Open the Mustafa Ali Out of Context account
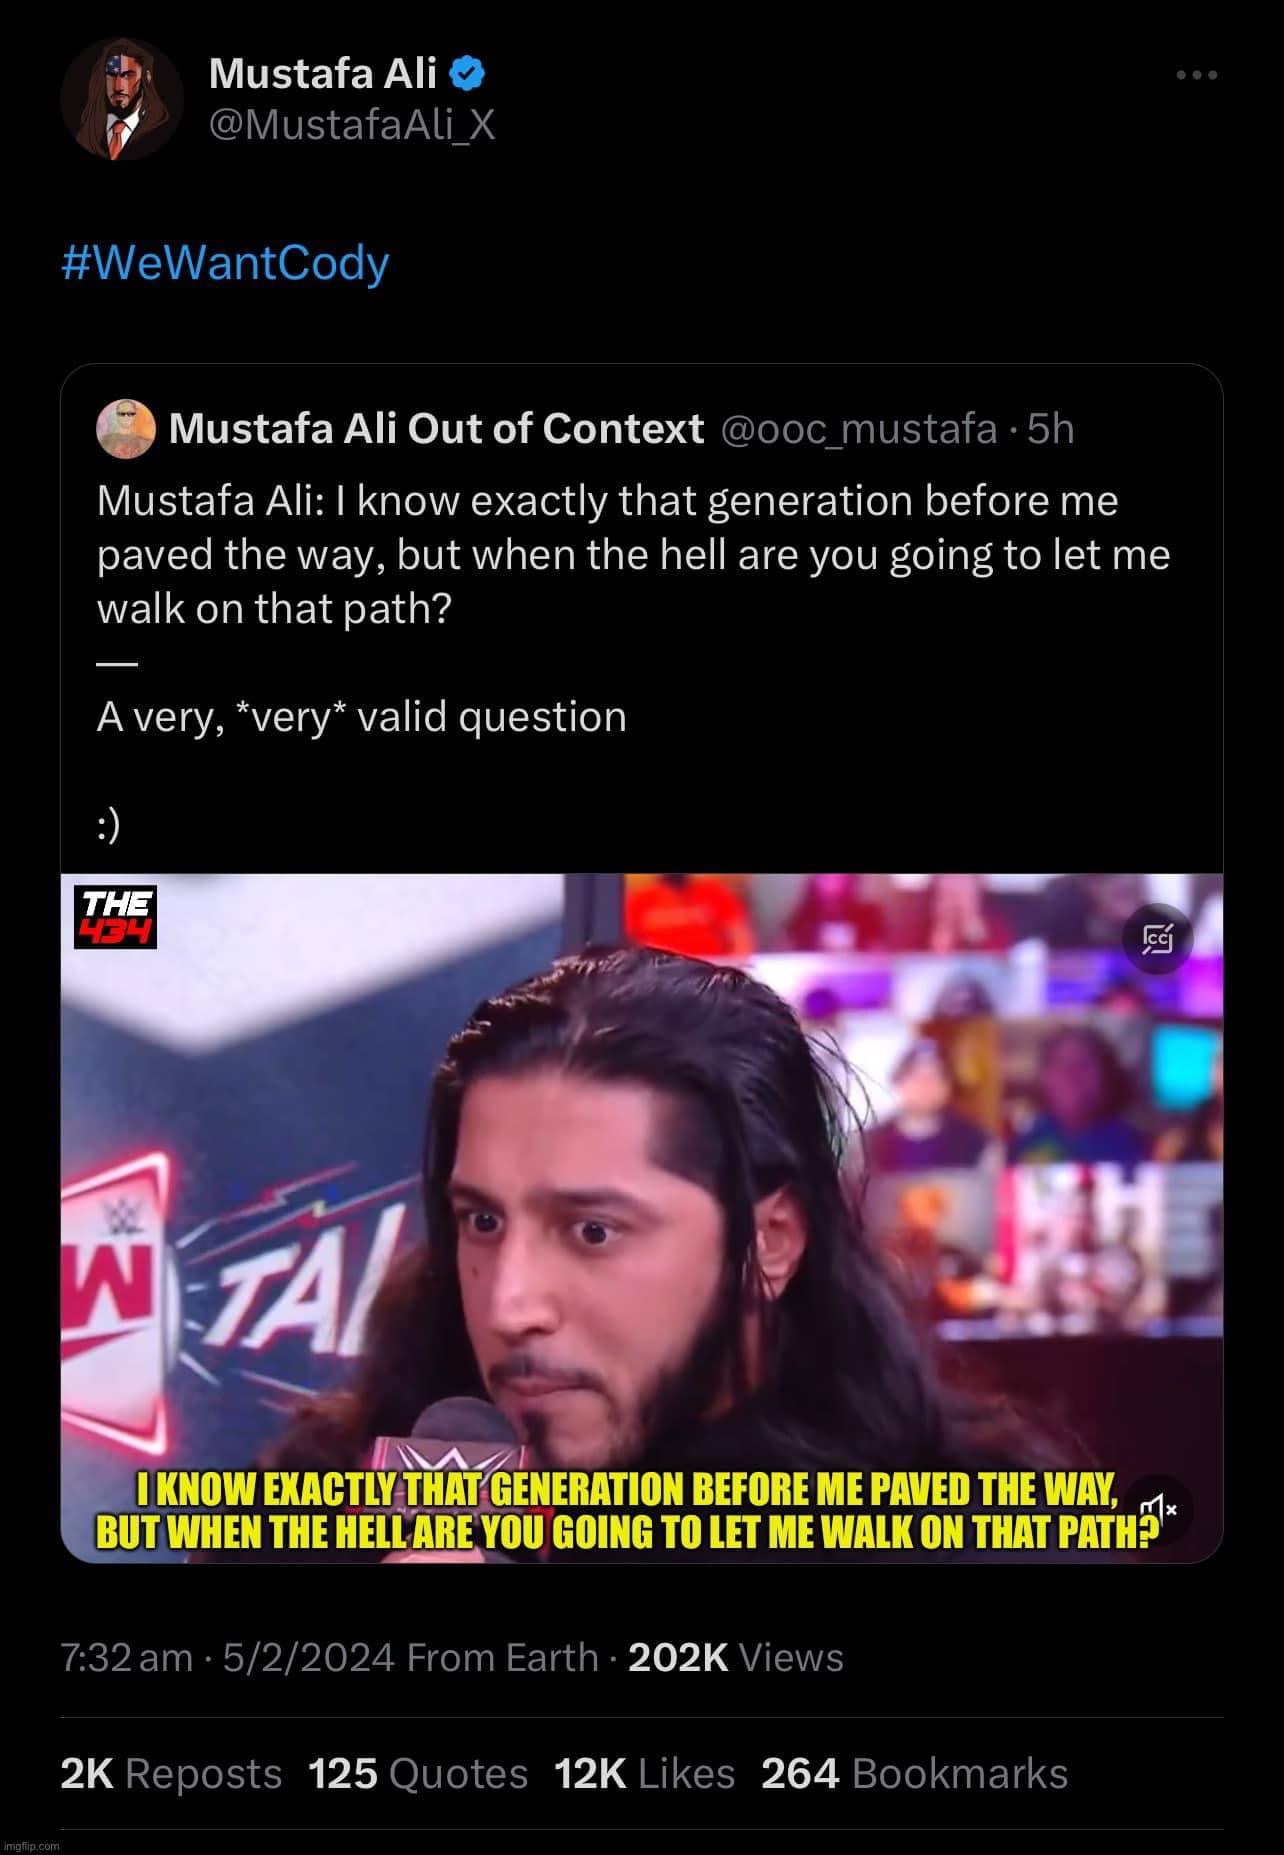Viewport: 1284px width, 1855px height. tap(436, 428)
